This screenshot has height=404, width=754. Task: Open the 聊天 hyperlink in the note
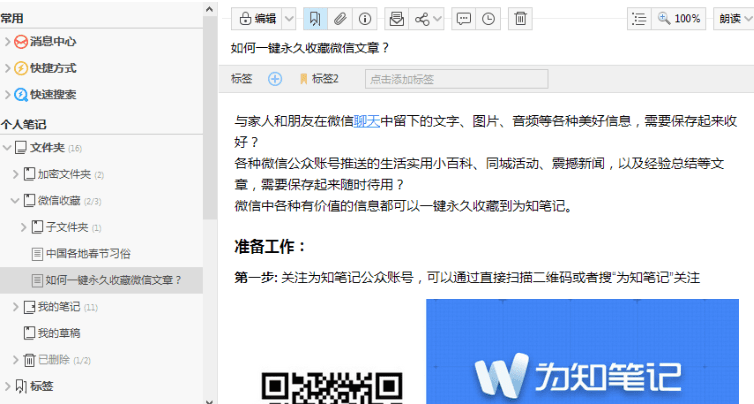point(367,121)
